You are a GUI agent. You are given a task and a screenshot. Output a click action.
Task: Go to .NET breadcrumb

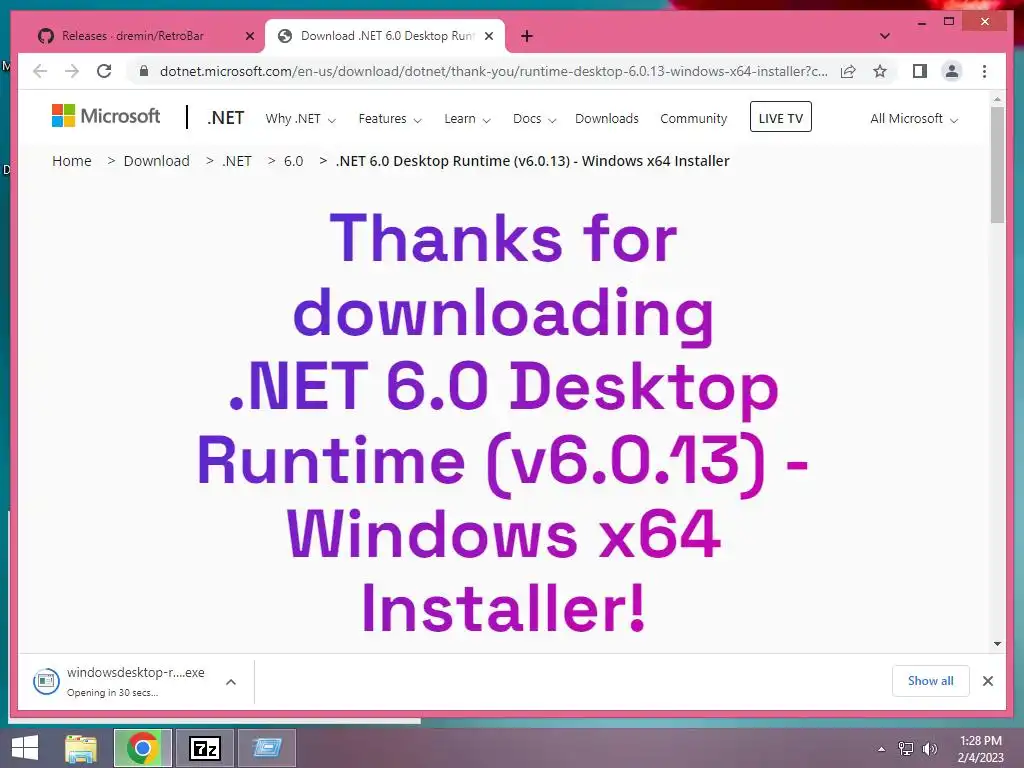(x=236, y=161)
